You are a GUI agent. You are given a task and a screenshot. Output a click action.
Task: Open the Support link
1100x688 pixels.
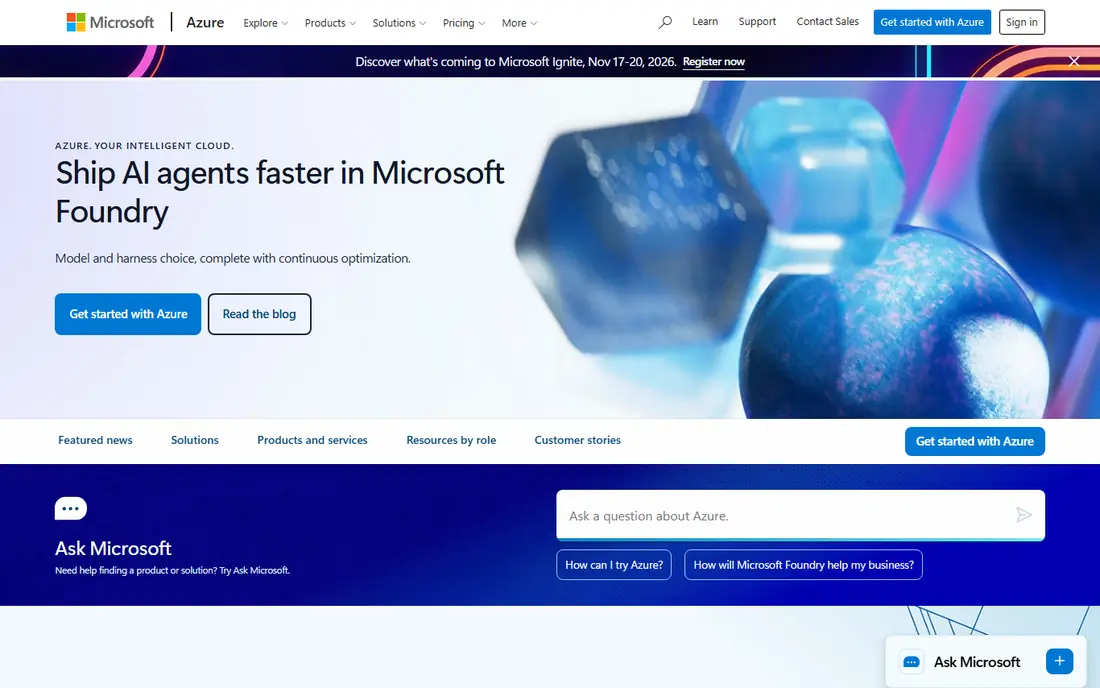757,22
